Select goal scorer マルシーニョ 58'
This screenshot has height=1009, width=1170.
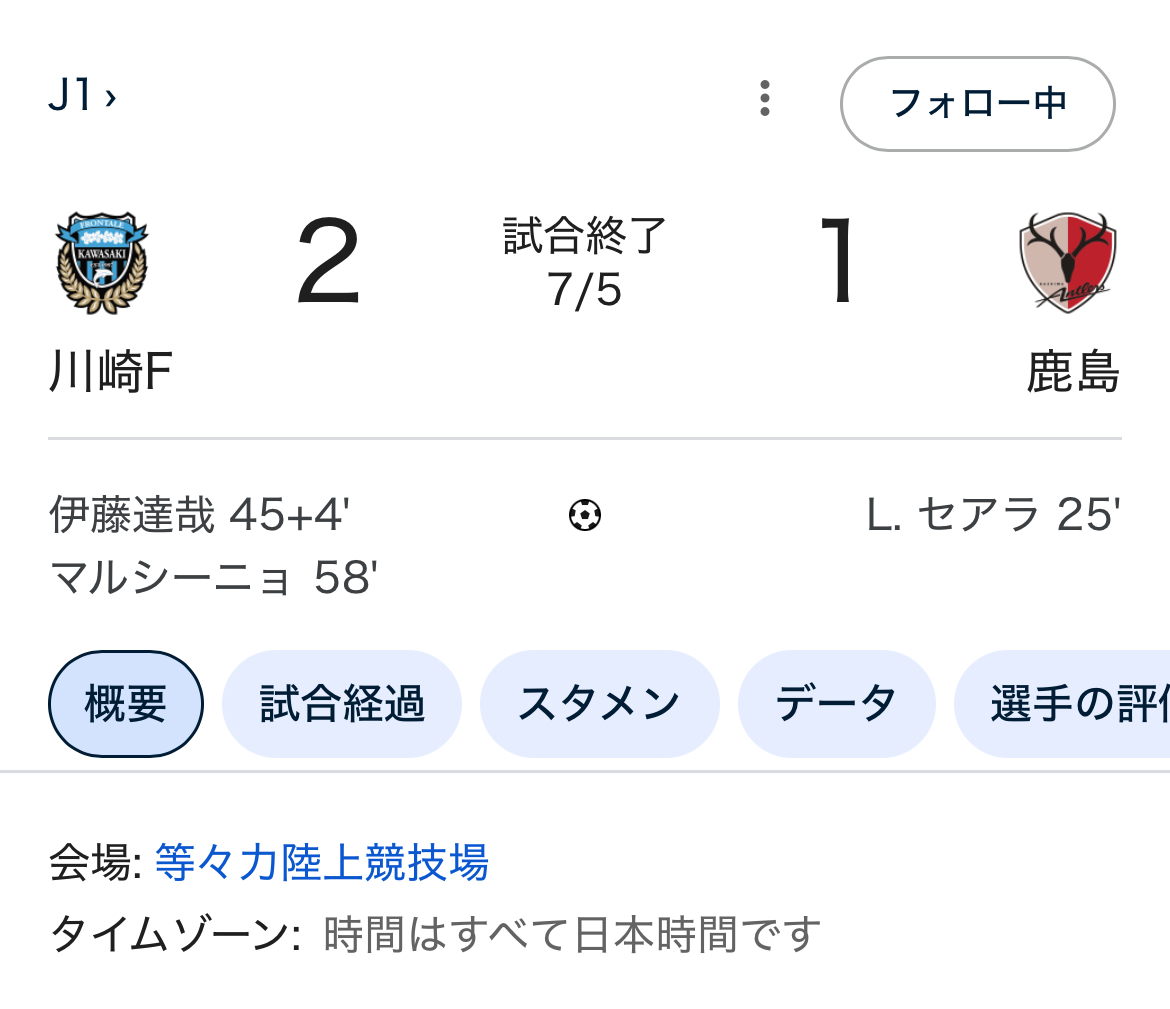pos(213,577)
